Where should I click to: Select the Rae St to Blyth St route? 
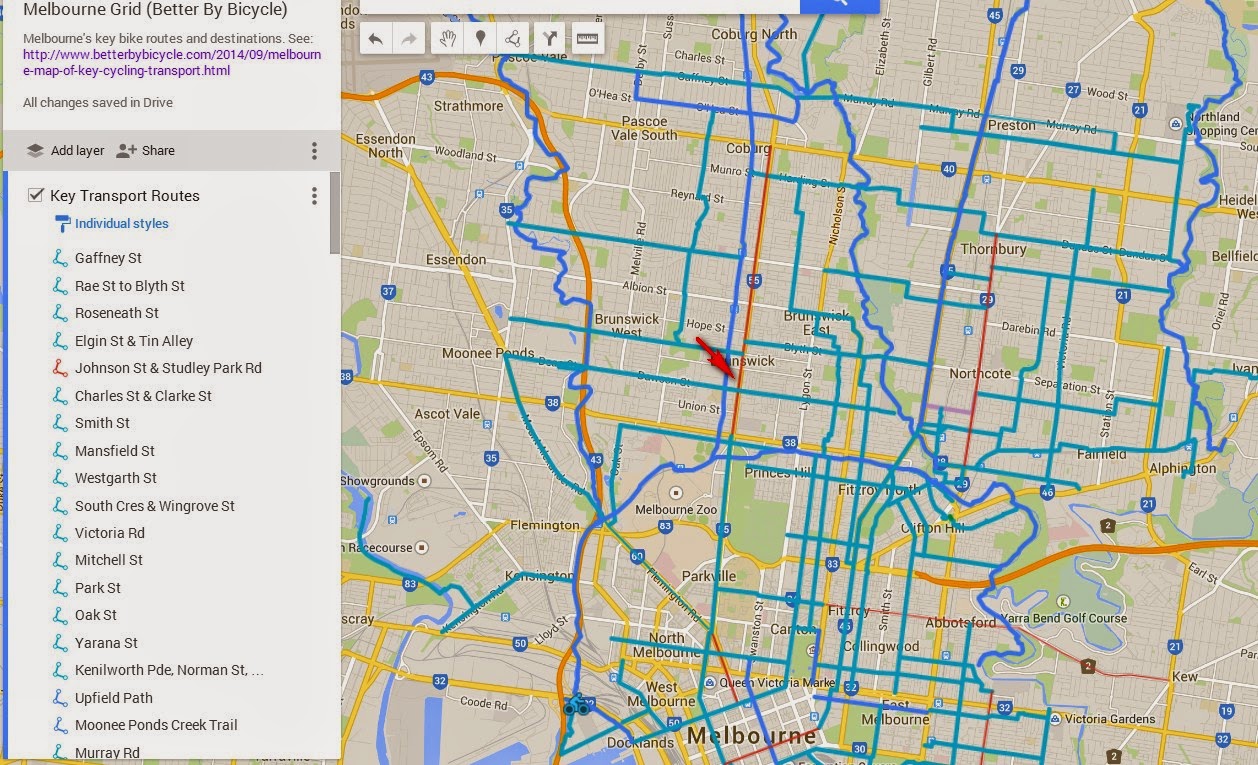click(130, 286)
